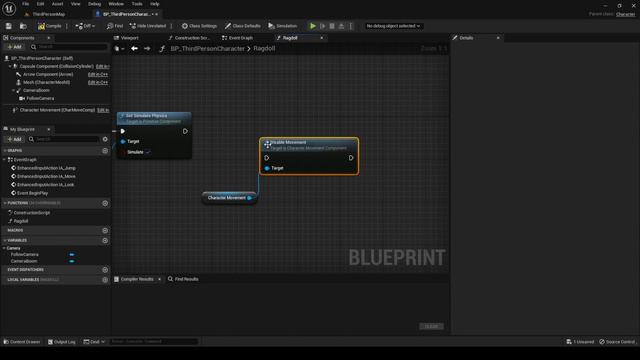Click the Browse to asset icon
The image size is (640, 360).
(x=23, y=26)
